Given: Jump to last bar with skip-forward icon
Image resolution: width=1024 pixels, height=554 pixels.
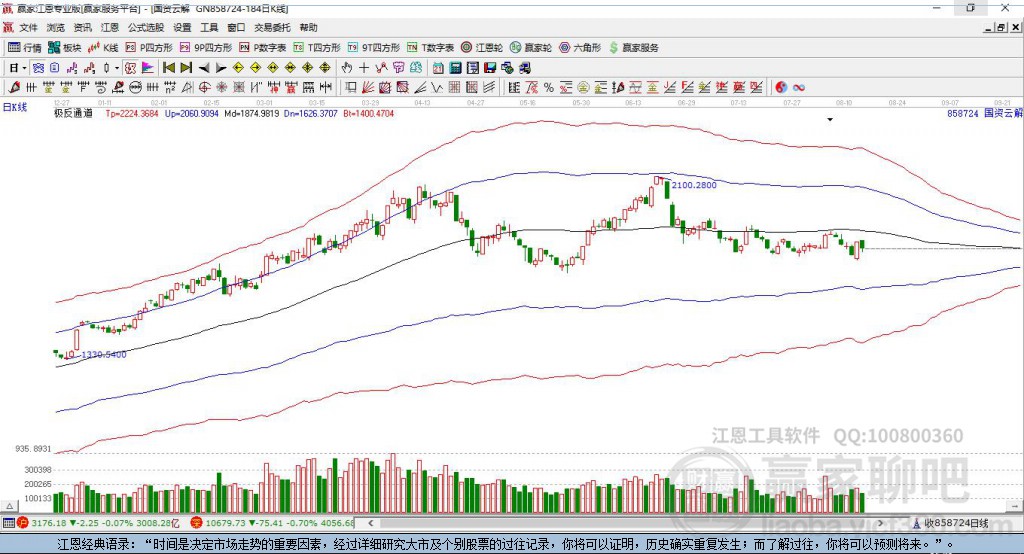Looking at the screenshot, I should click(186, 68).
